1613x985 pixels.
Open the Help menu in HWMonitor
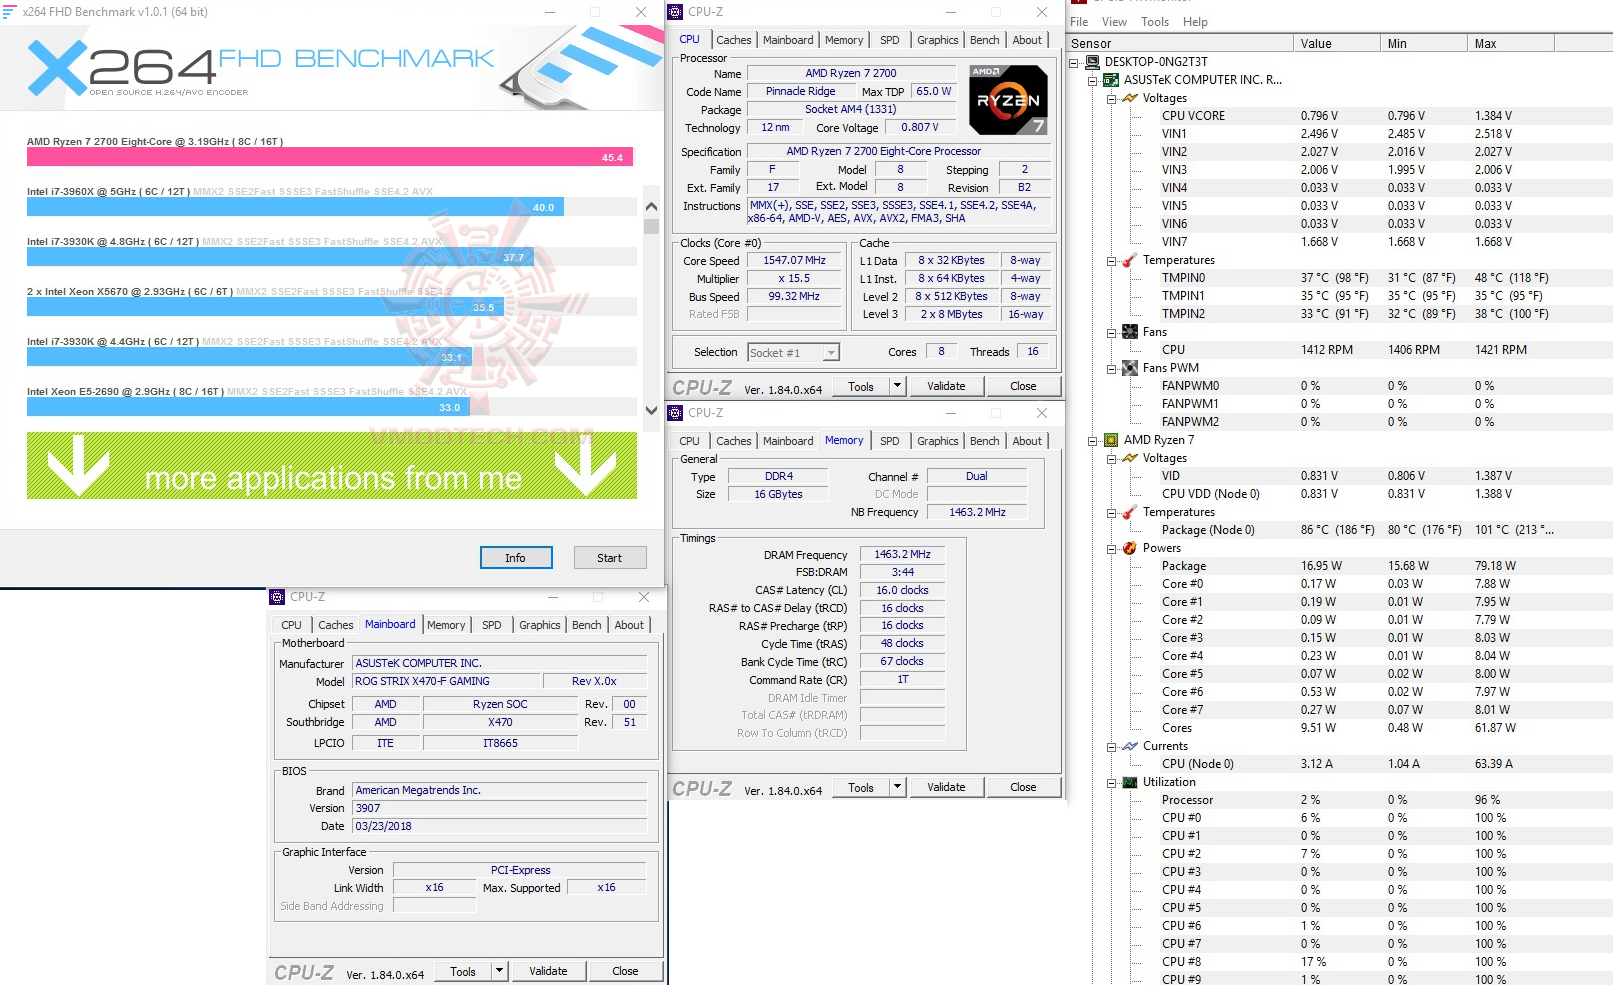(1195, 22)
